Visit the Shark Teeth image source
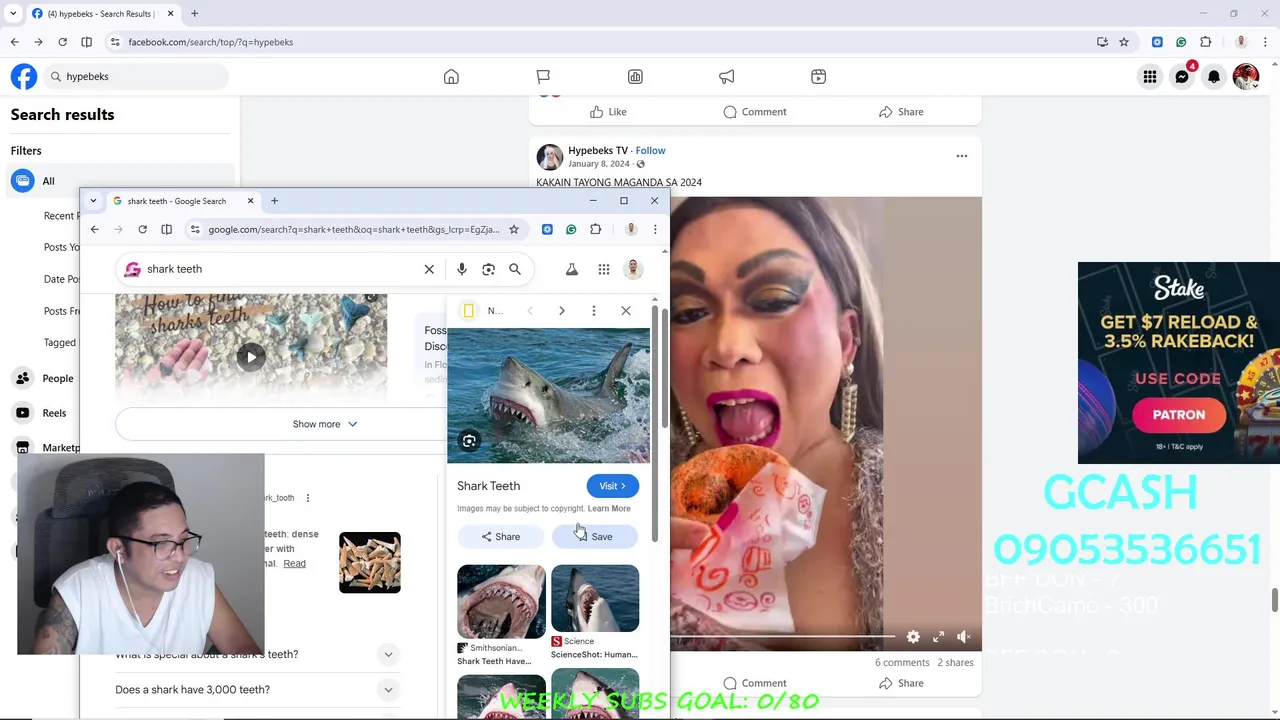Screen dimensions: 1280x720 [x=612, y=486]
